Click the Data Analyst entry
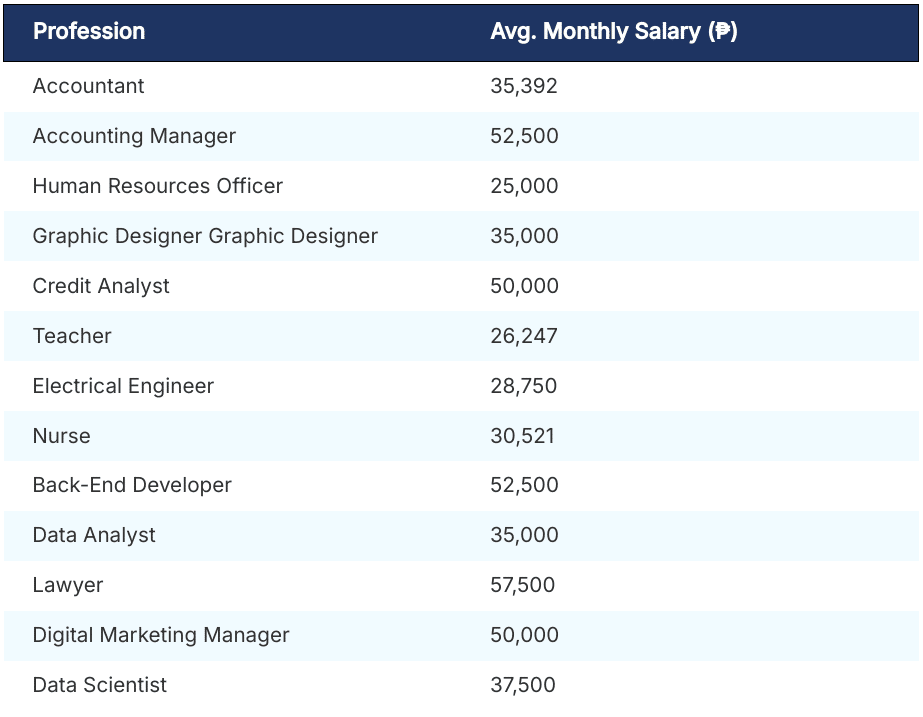 coord(95,535)
